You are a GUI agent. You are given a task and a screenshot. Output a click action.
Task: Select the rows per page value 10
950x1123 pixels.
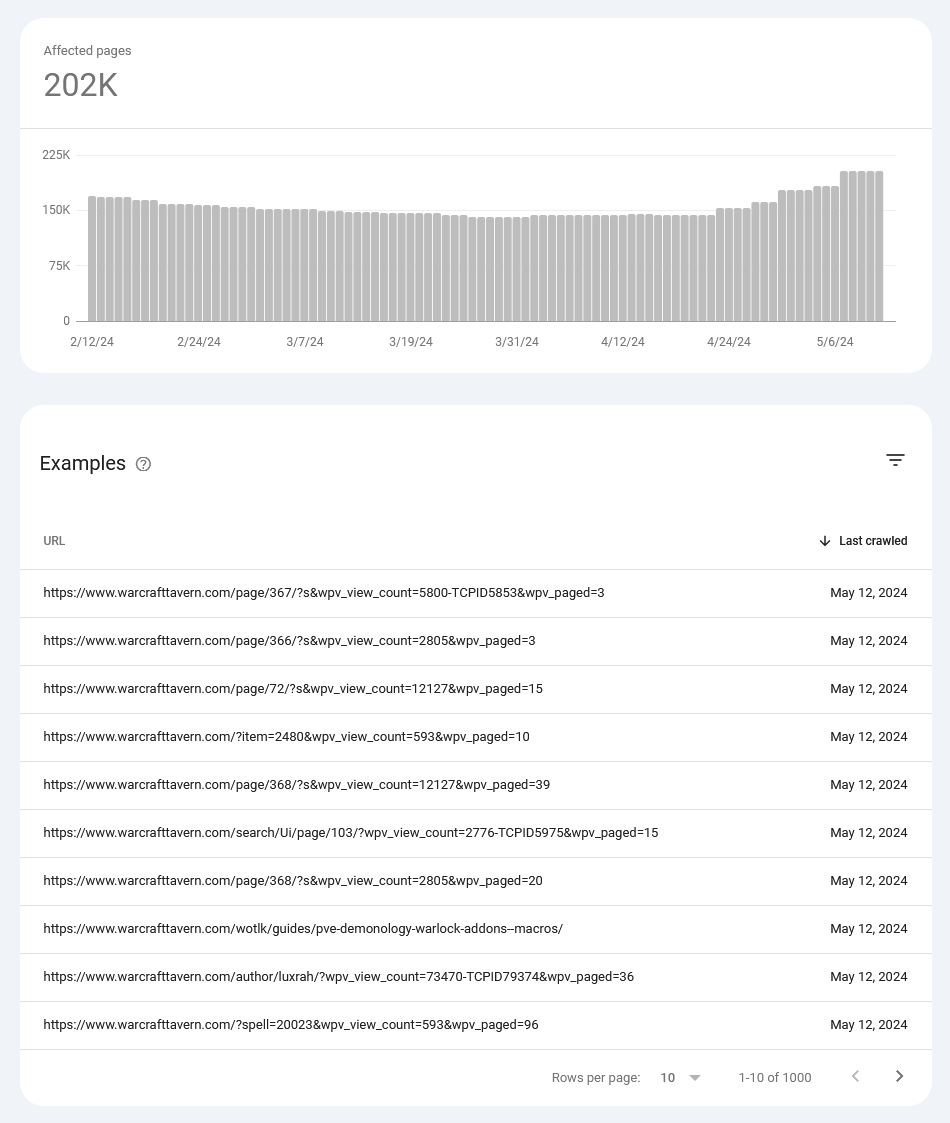(668, 1077)
